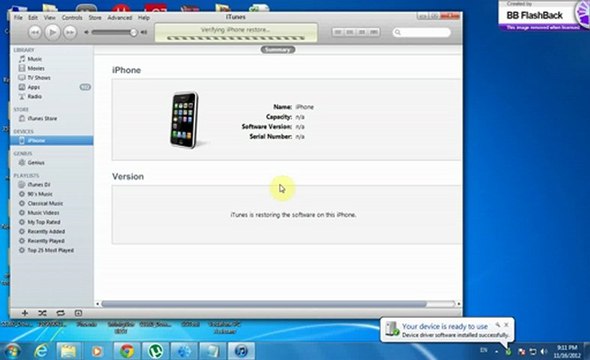Switch to the fourth view mode button
This screenshot has height=360, width=590.
(374, 32)
